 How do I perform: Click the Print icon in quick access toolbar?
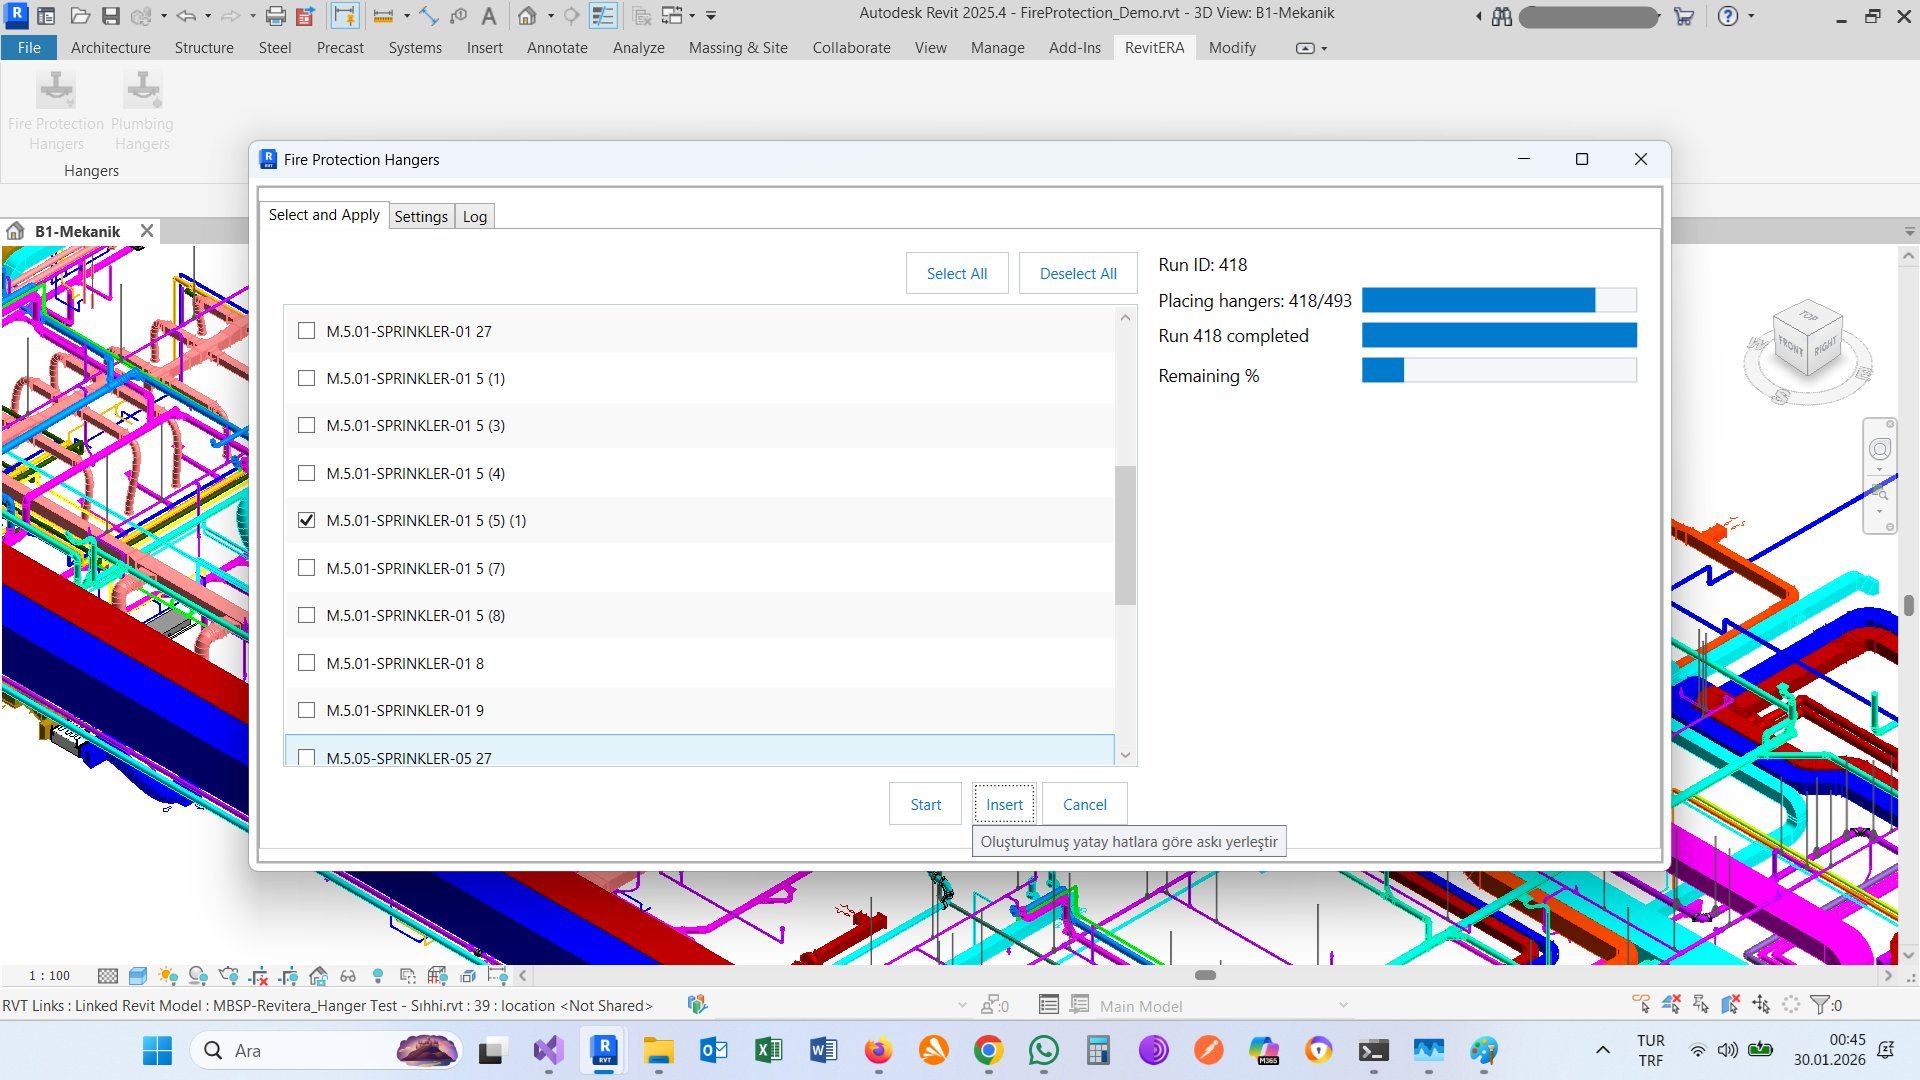pyautogui.click(x=276, y=16)
